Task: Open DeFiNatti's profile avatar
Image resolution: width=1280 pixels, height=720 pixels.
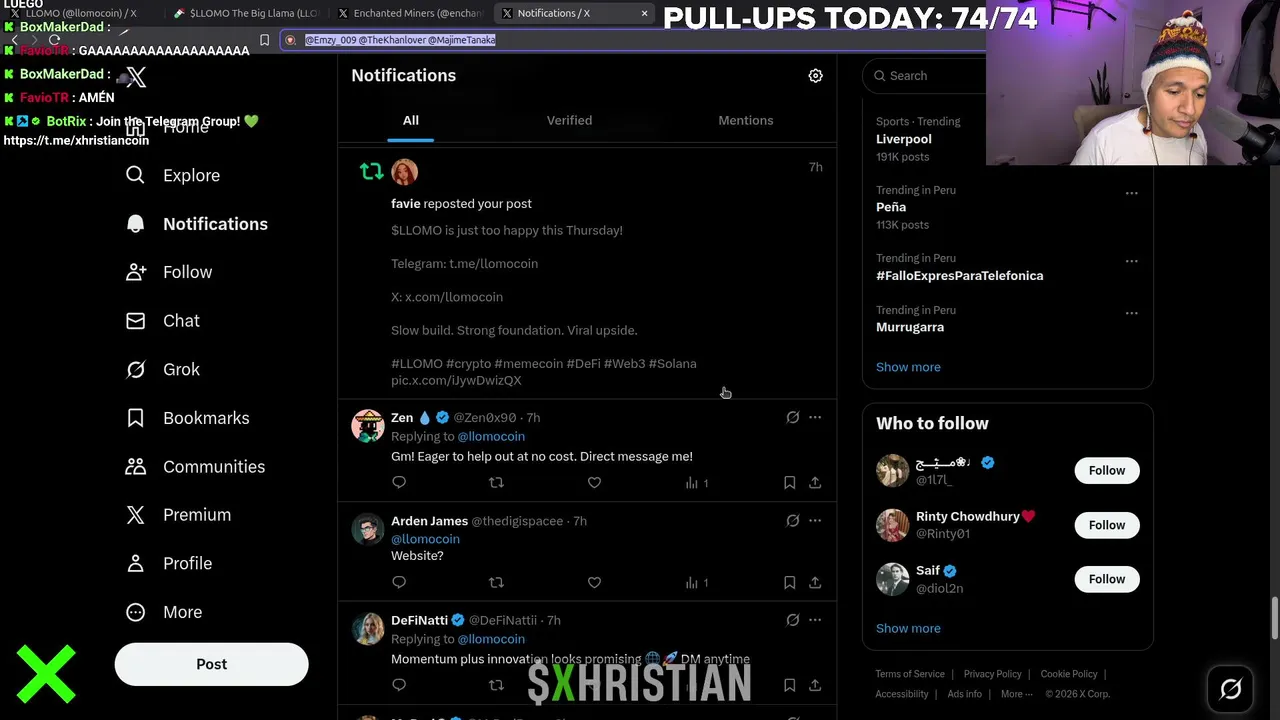Action: 368,629
